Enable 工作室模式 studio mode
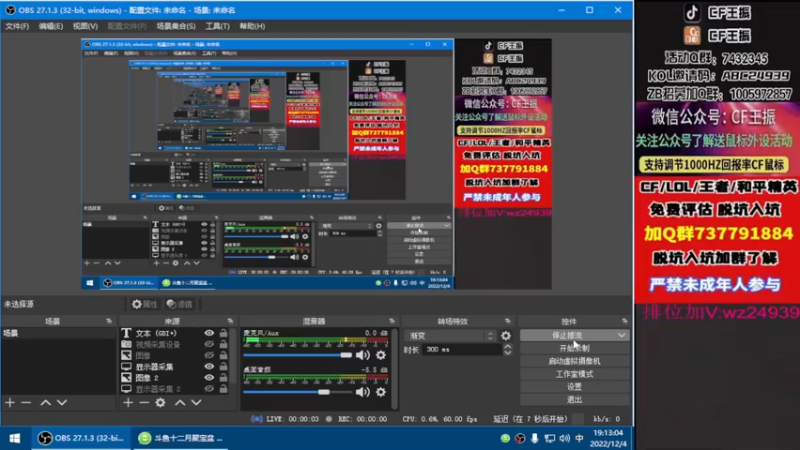 pos(574,374)
